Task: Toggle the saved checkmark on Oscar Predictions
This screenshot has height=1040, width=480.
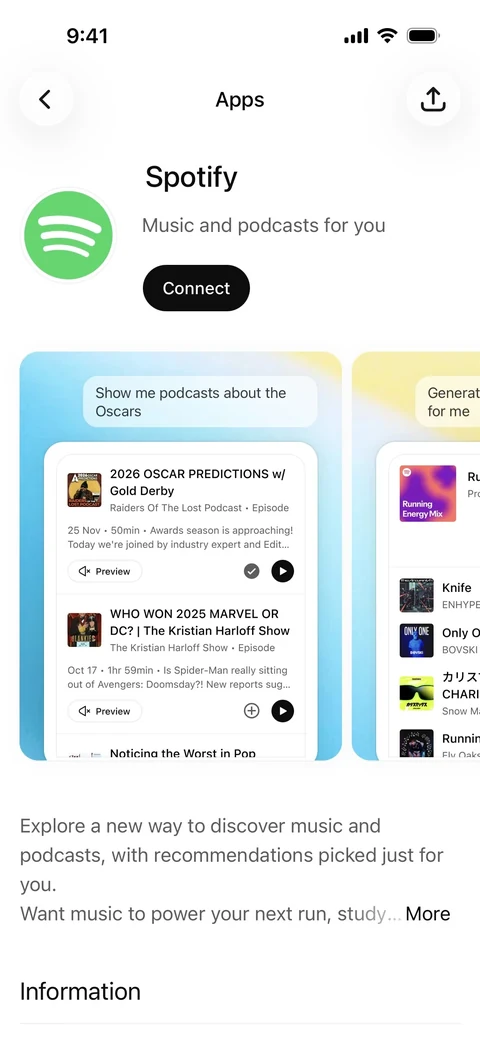Action: click(x=251, y=571)
